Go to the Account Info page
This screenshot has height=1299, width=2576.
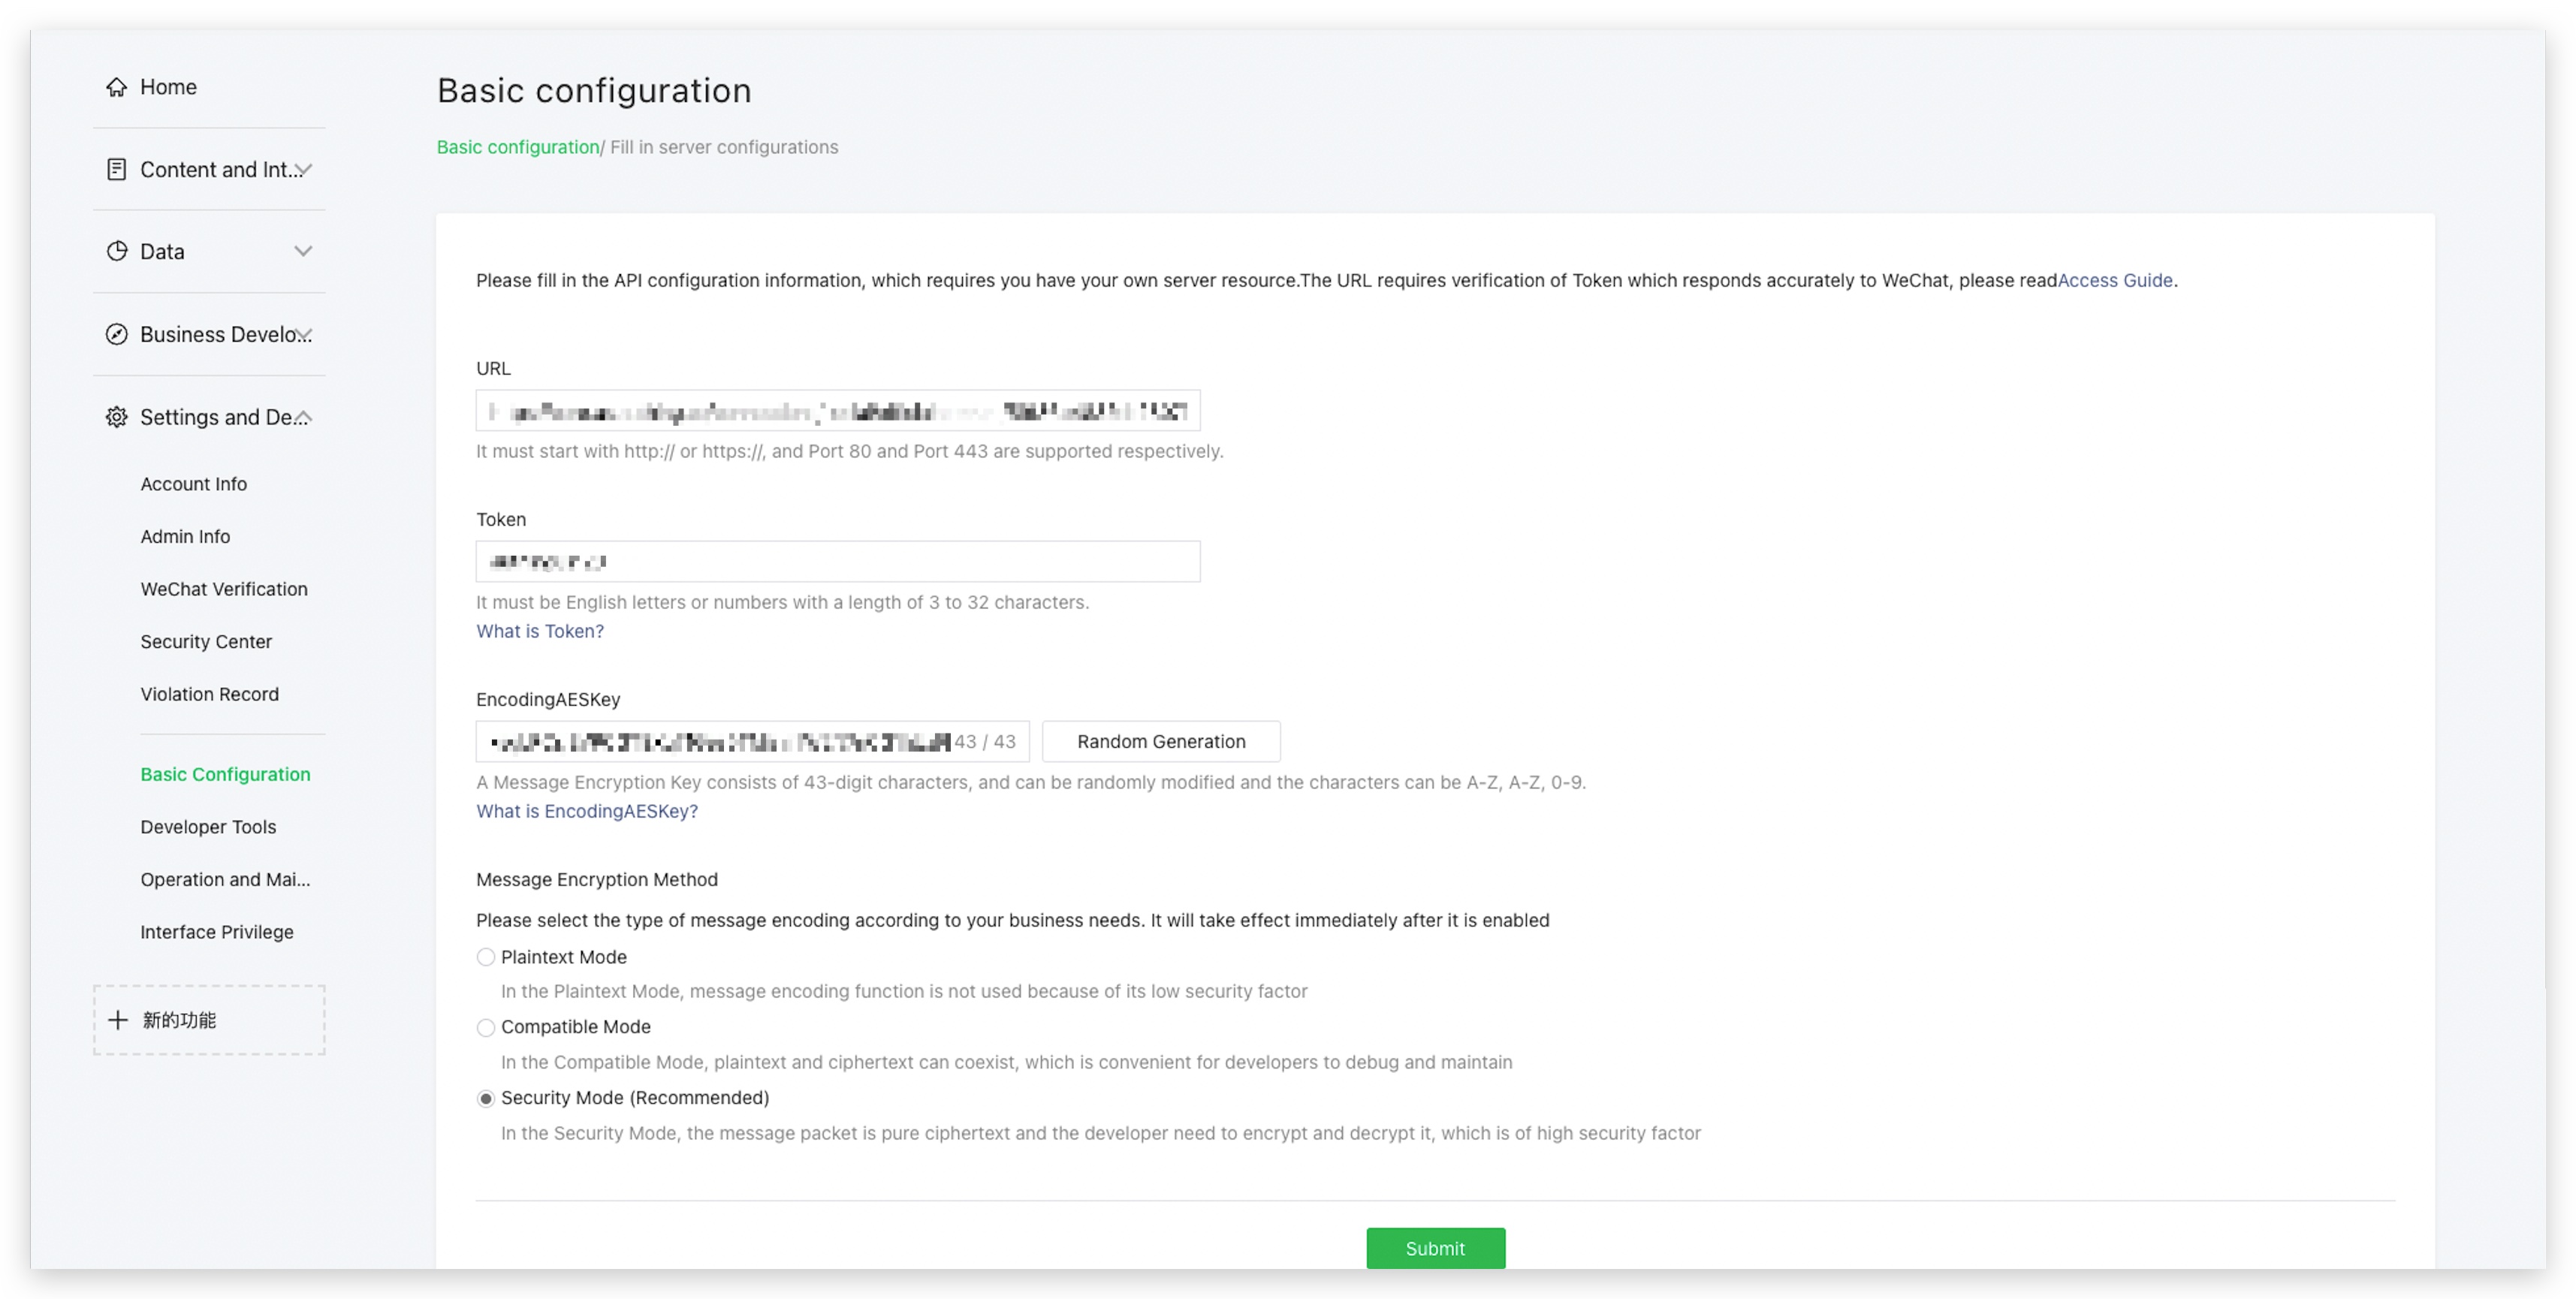pyautogui.click(x=193, y=484)
